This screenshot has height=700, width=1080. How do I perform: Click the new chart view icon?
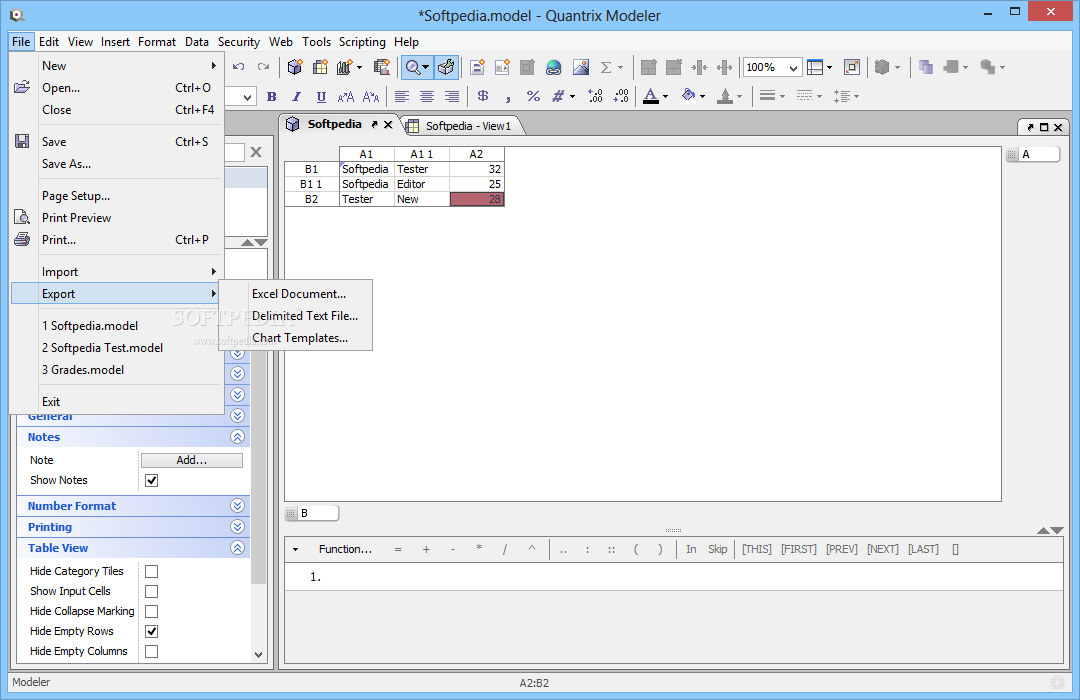click(x=344, y=67)
